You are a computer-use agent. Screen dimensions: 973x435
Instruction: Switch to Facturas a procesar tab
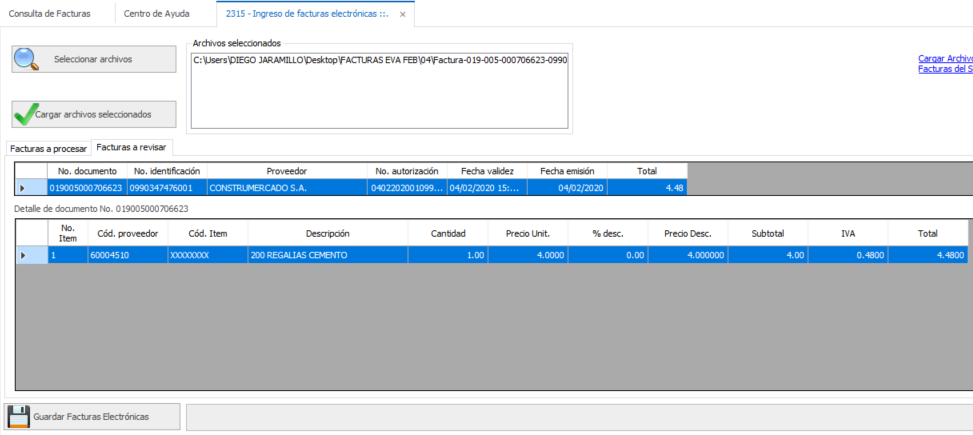pos(48,148)
